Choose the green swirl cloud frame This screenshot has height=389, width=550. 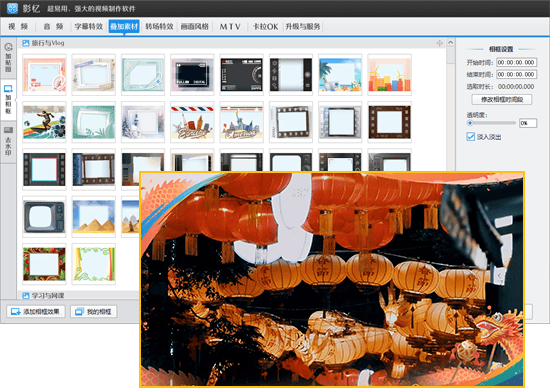(x=94, y=264)
